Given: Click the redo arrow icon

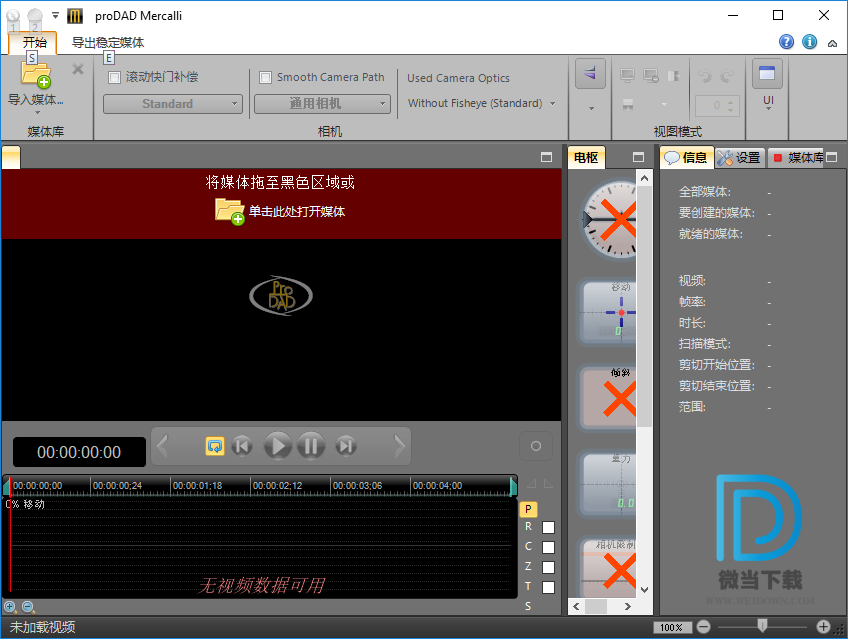Looking at the screenshot, I should click(x=727, y=76).
